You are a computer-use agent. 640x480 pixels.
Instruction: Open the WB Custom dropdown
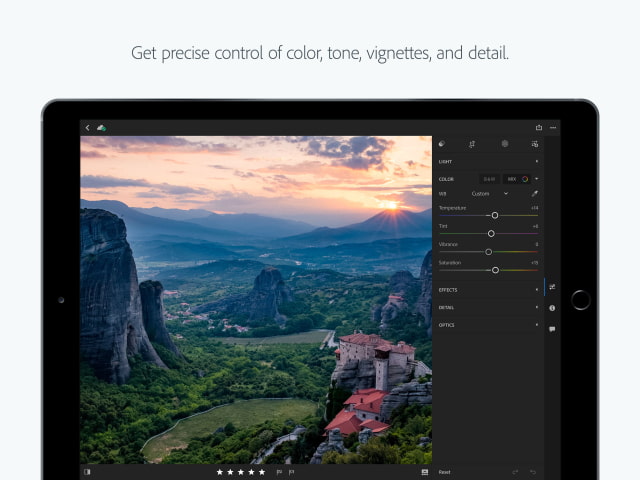(489, 193)
